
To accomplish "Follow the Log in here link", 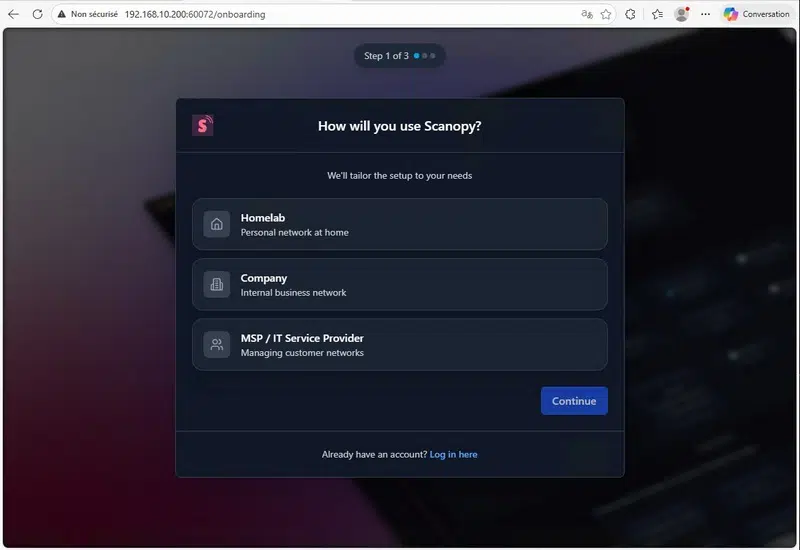I will [x=453, y=455].
